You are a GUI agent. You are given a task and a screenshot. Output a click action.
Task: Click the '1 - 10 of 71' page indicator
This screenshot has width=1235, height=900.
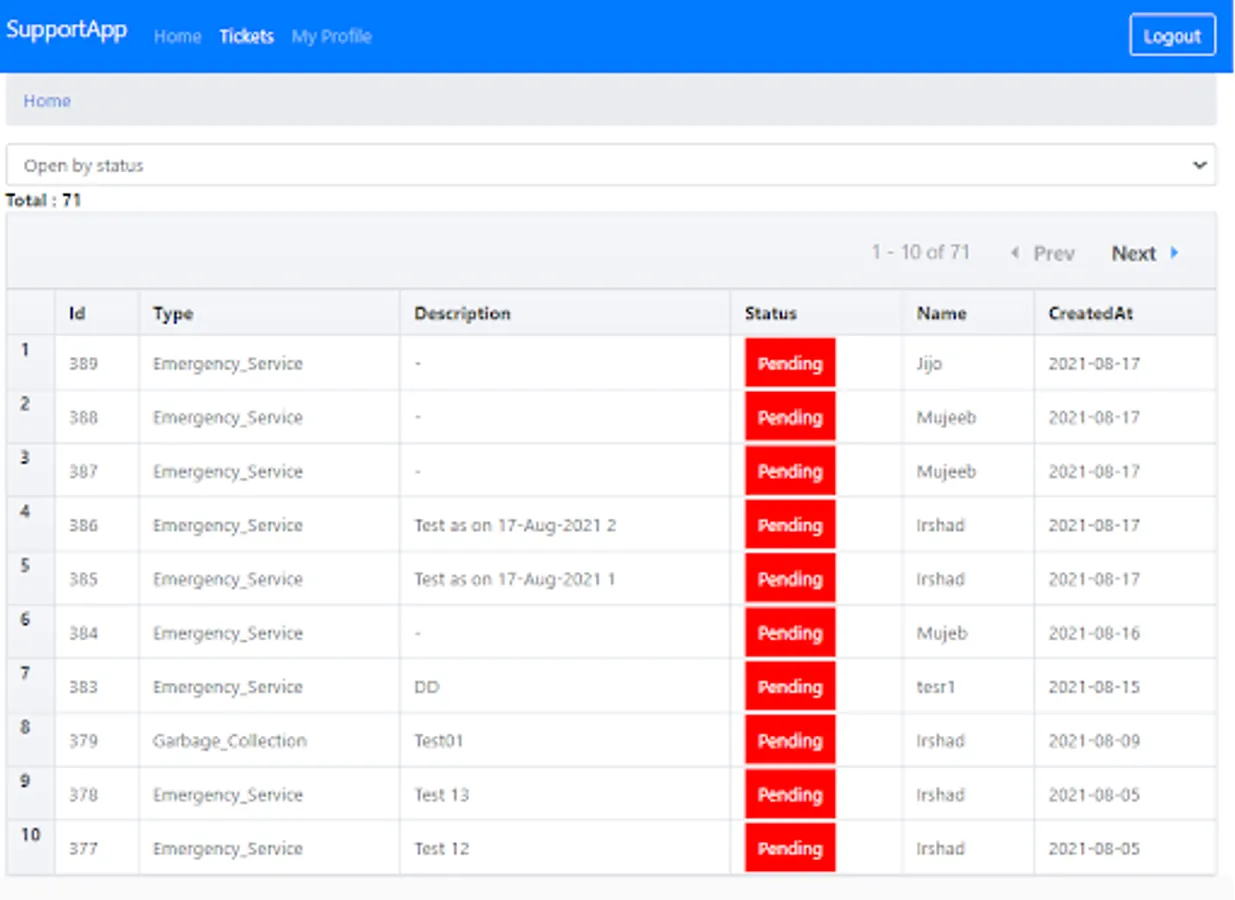[920, 253]
